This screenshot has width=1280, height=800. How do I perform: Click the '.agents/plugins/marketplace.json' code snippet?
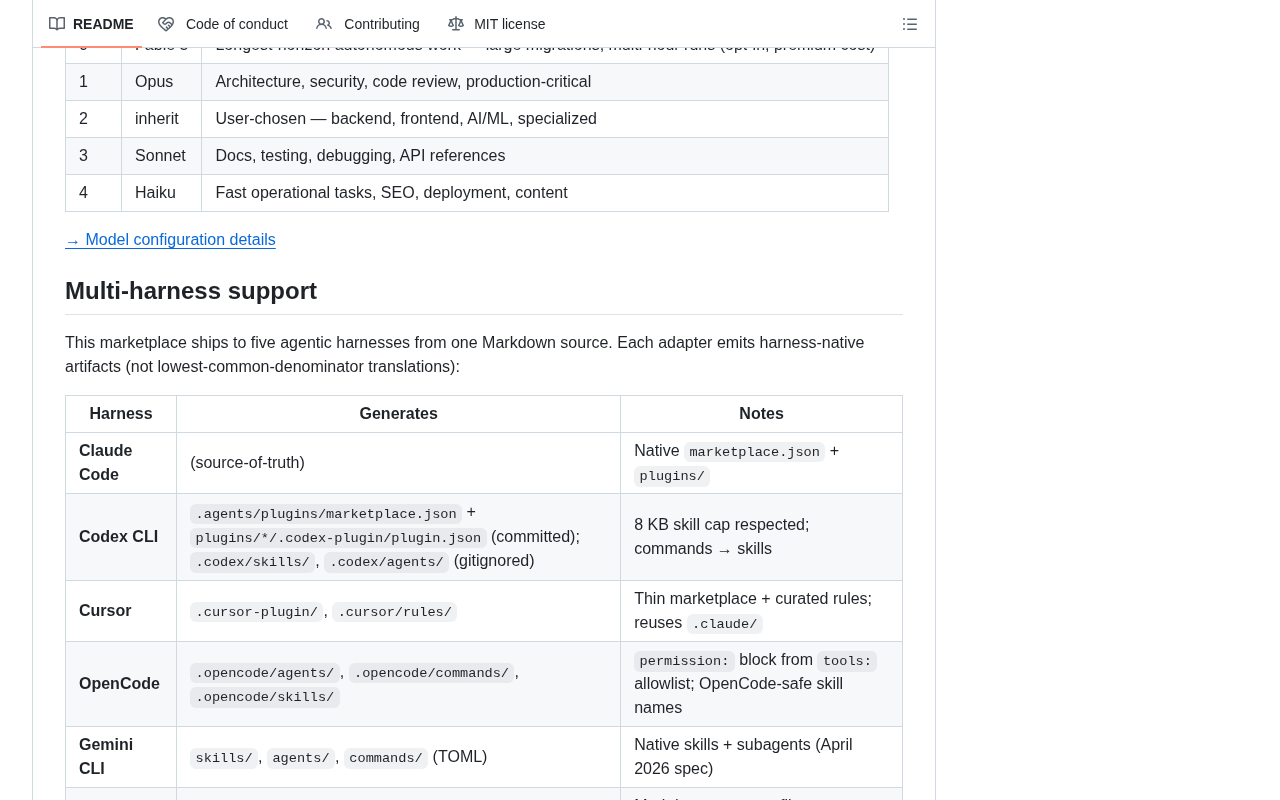tap(326, 514)
